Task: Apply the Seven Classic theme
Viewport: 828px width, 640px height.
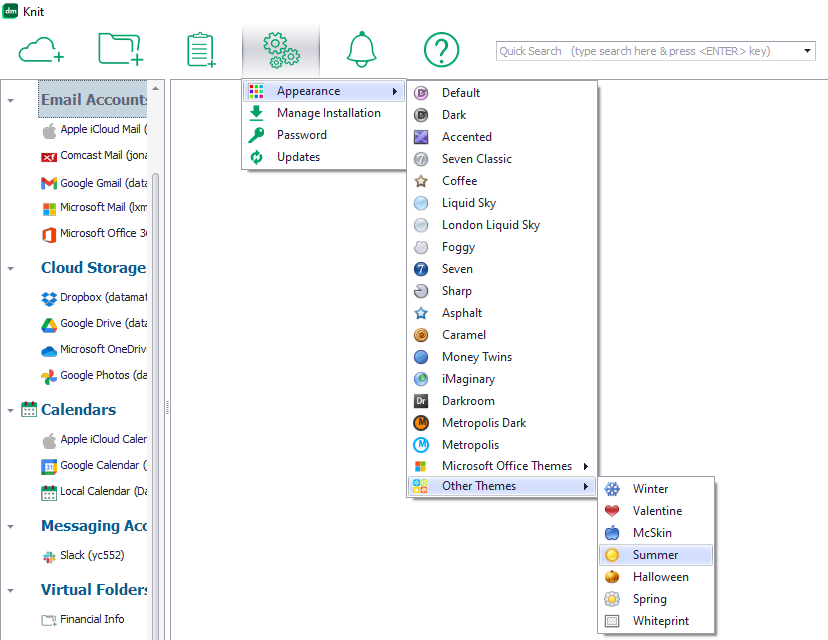Action: [501, 159]
